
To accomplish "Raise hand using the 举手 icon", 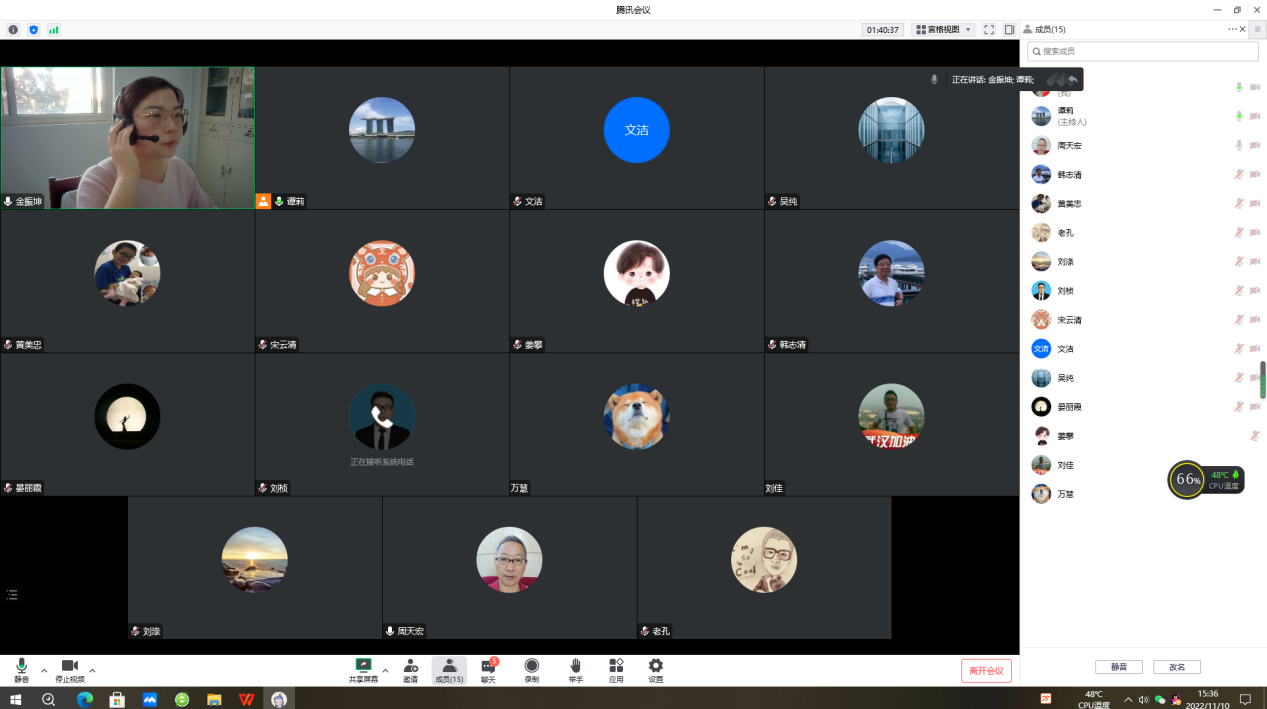I will click(576, 669).
